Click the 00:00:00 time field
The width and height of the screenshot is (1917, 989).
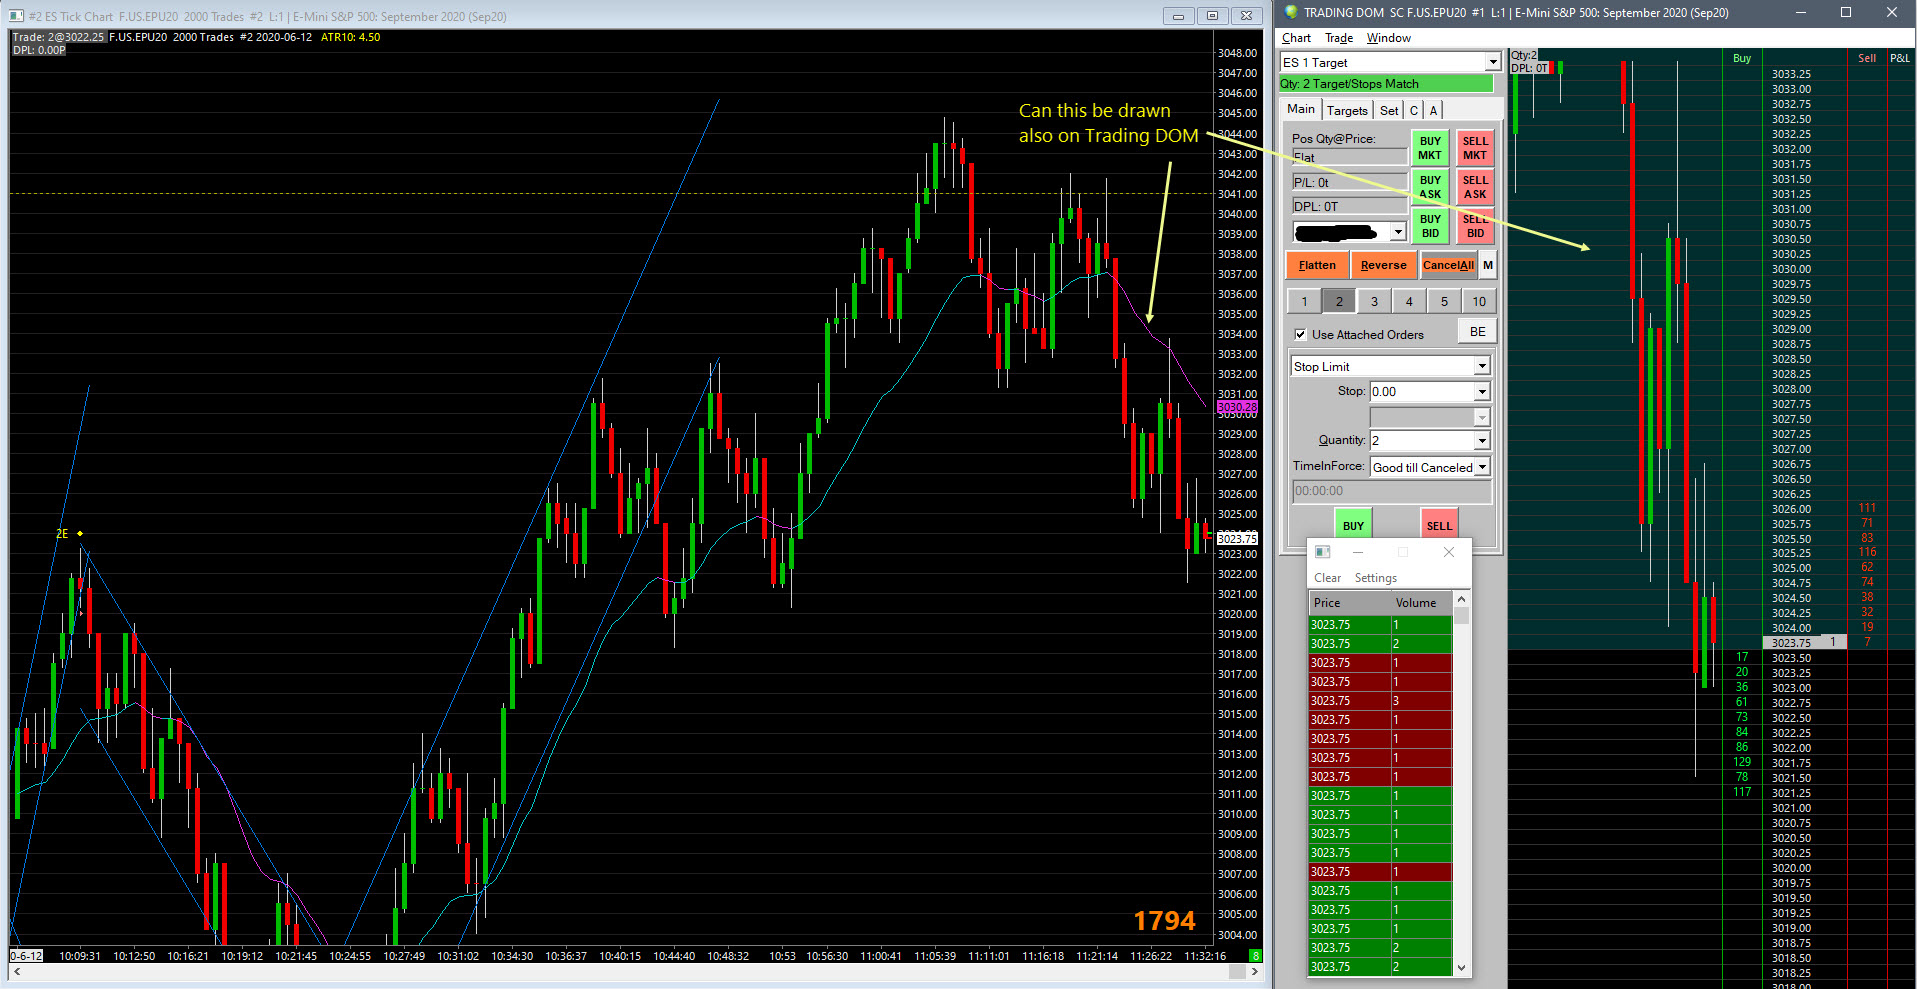pos(1391,491)
